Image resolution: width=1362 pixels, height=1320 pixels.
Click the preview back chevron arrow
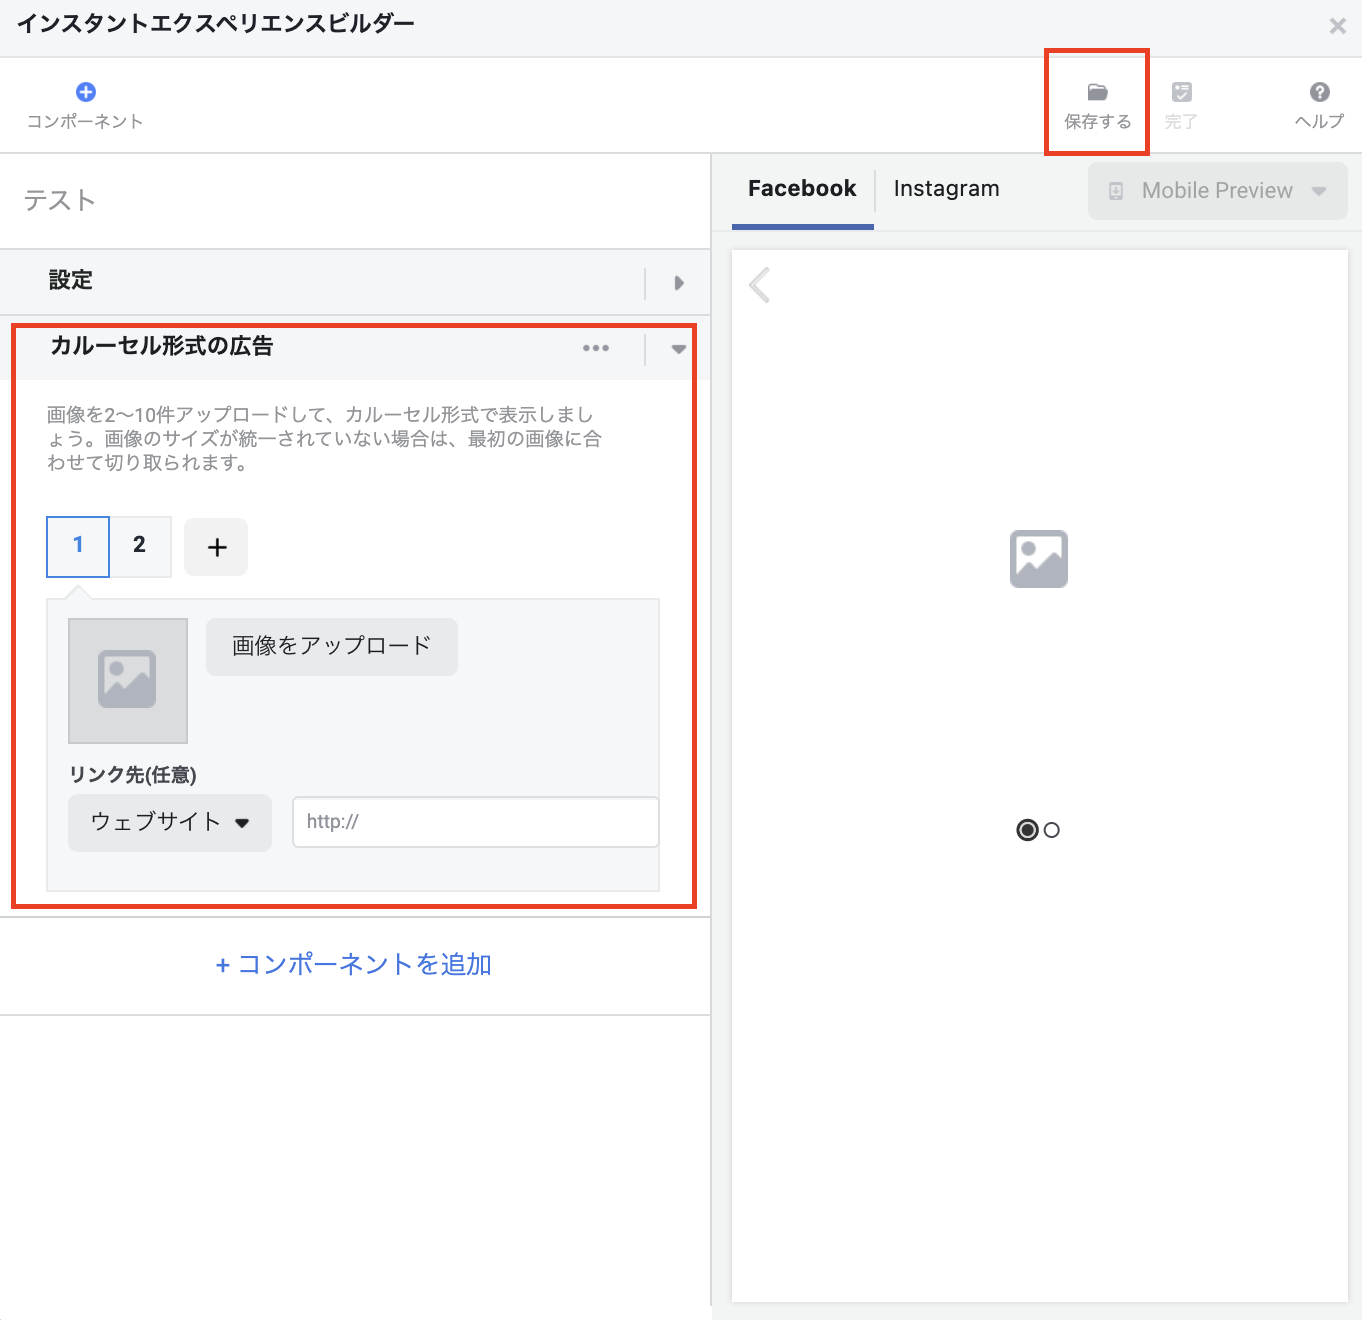point(760,285)
